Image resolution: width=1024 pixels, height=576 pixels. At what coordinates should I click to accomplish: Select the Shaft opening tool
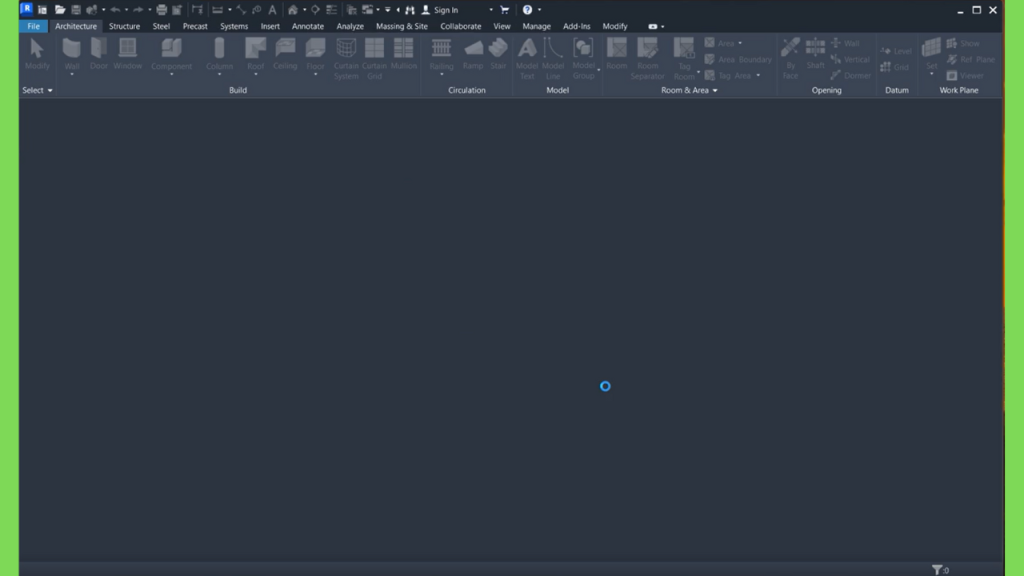click(815, 56)
